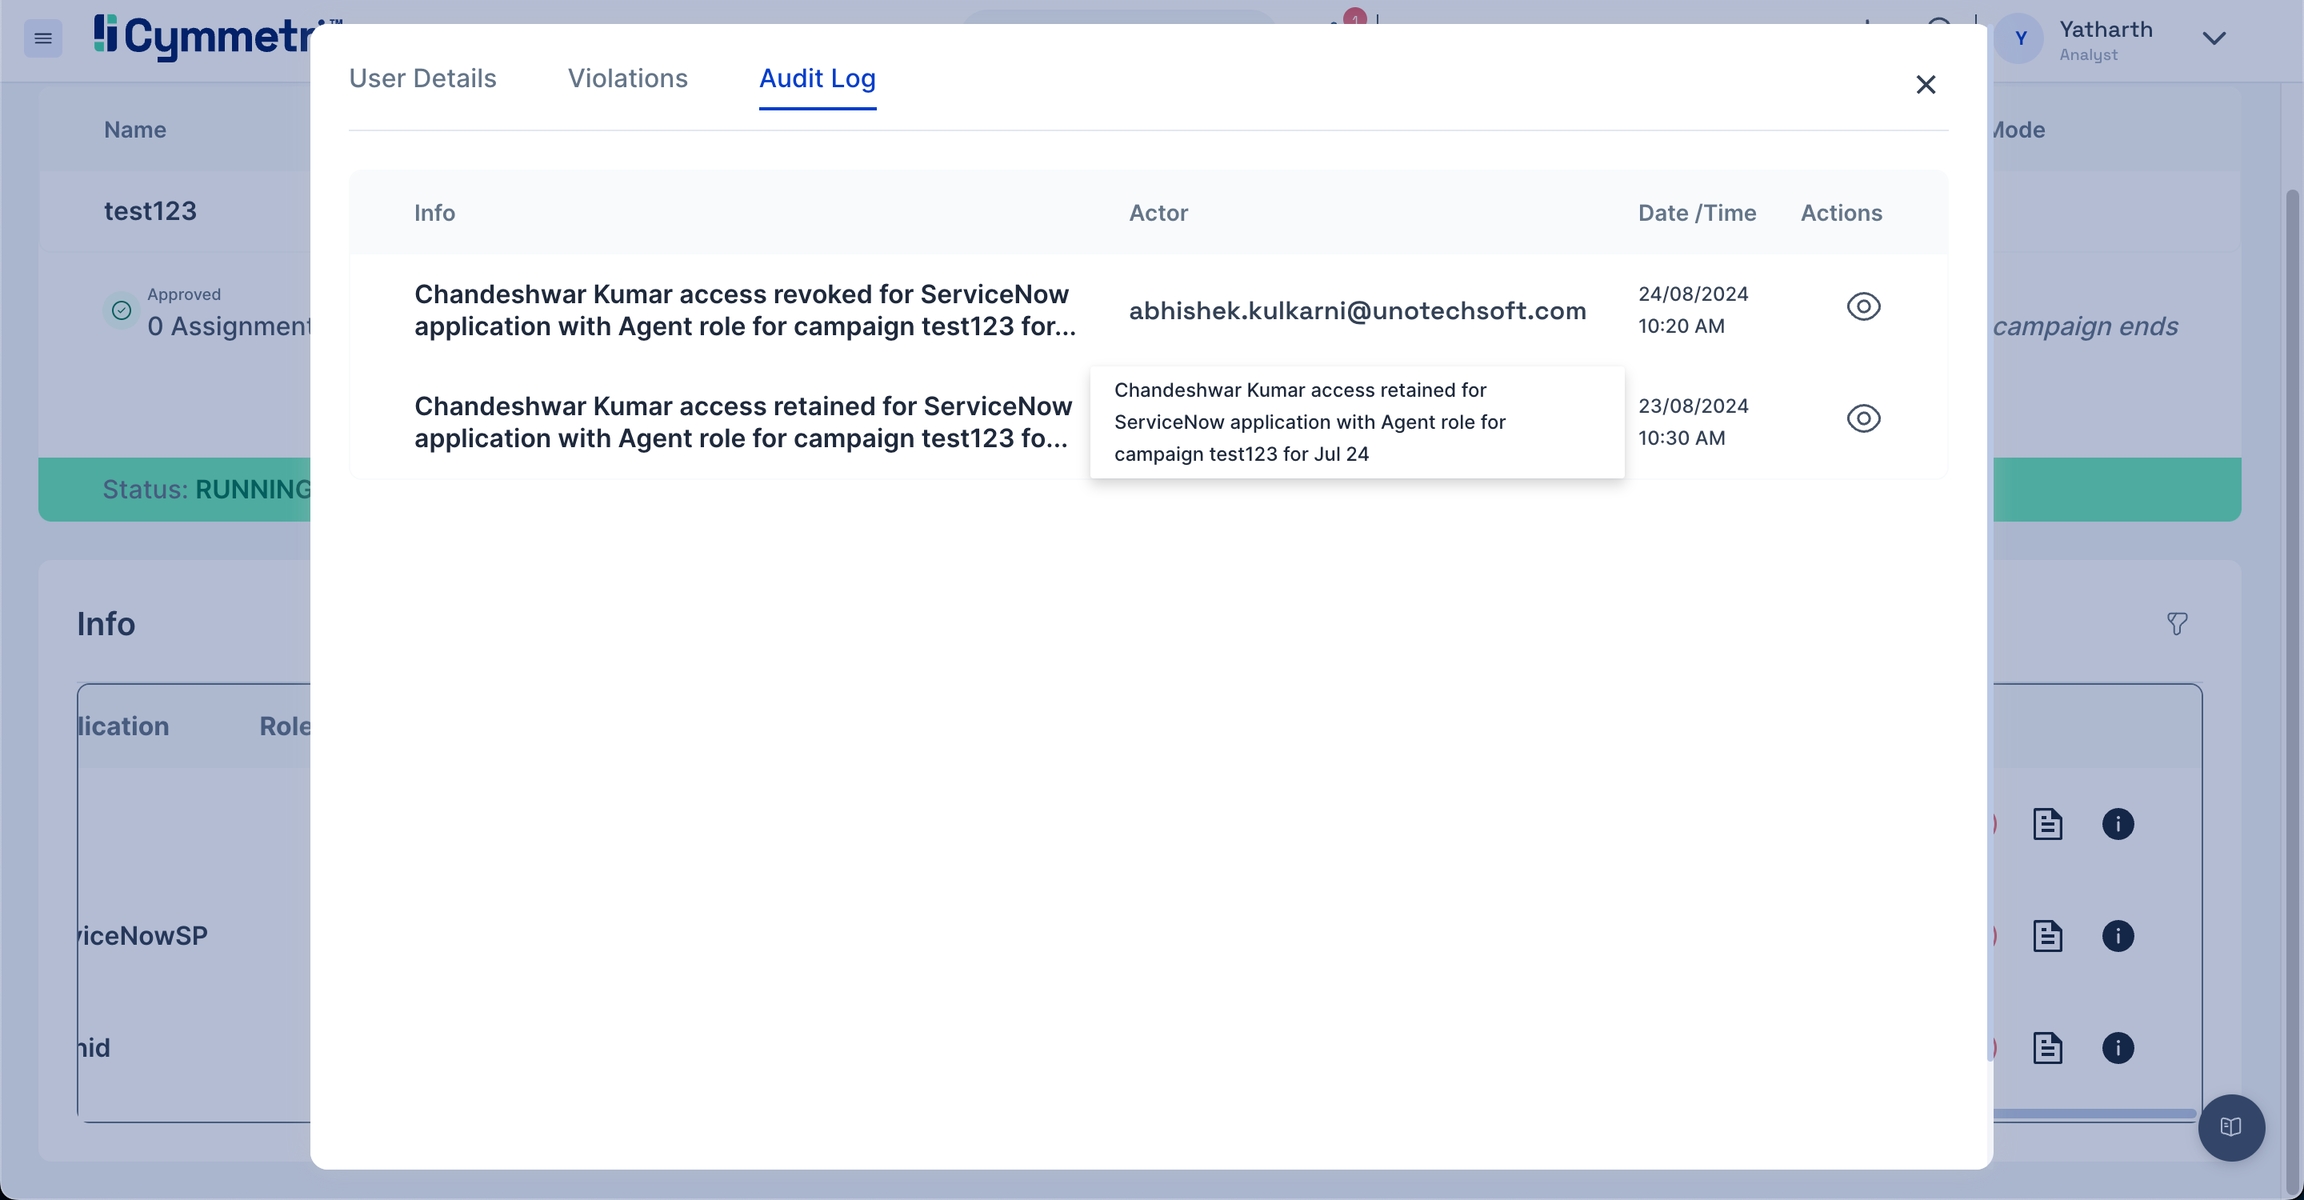Click the Y user avatar

2020,39
